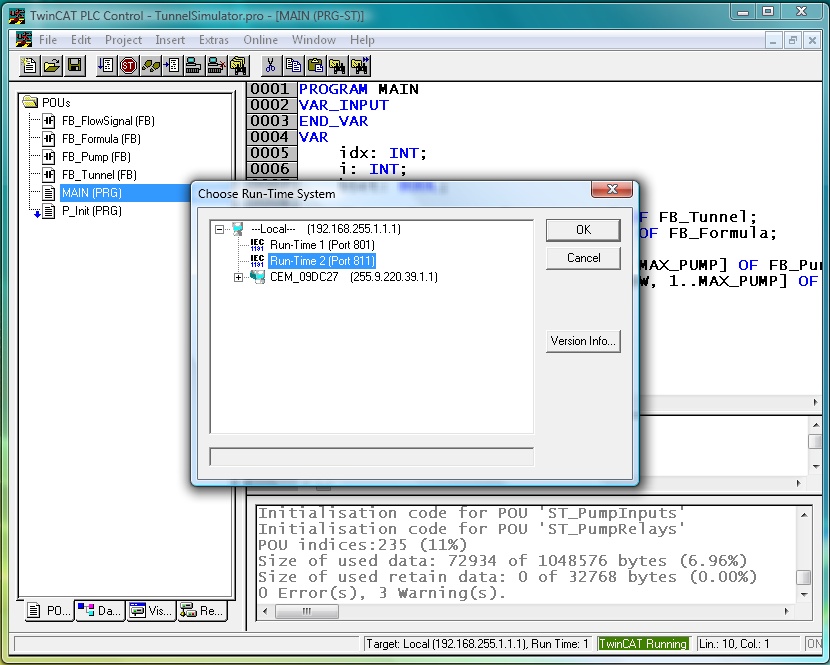Viewport: 830px width, 665px height.
Task: Click the Target: Local status bar entry
Action: [x=477, y=644]
